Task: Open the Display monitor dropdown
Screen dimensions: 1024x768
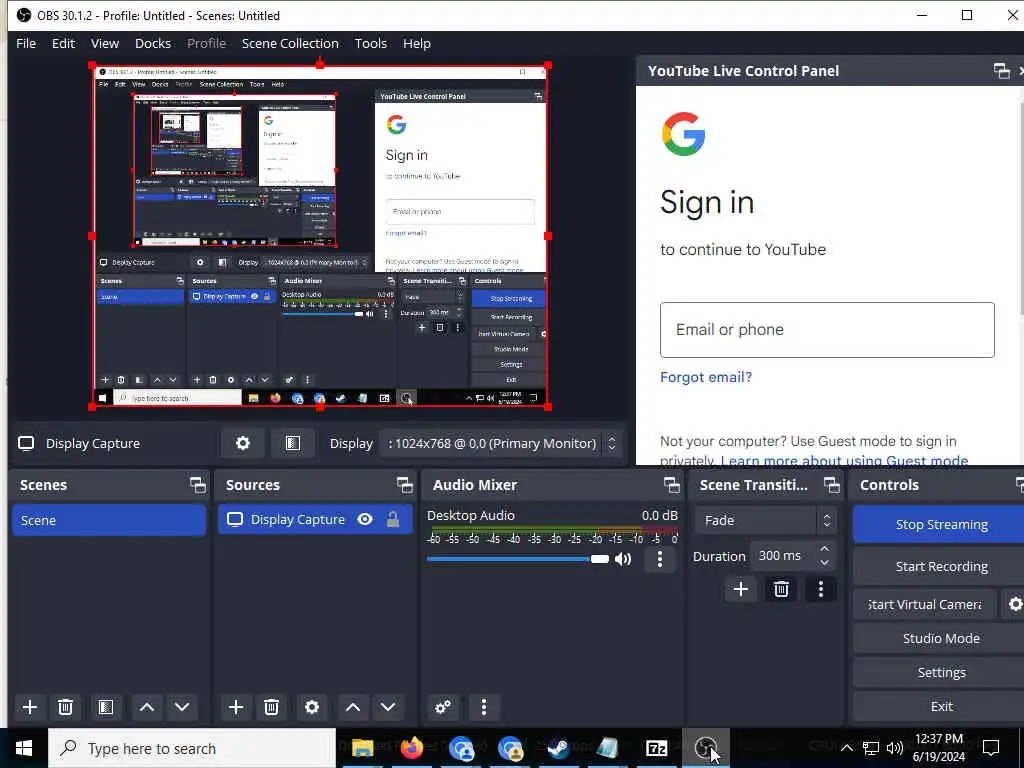Action: [502, 443]
